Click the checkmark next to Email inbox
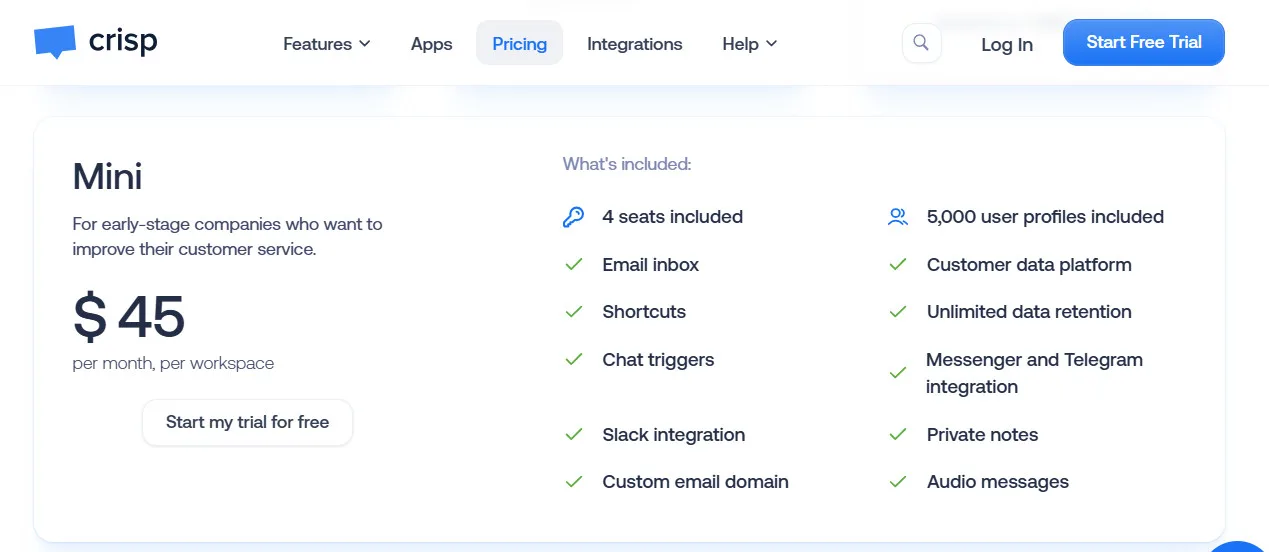 point(574,265)
